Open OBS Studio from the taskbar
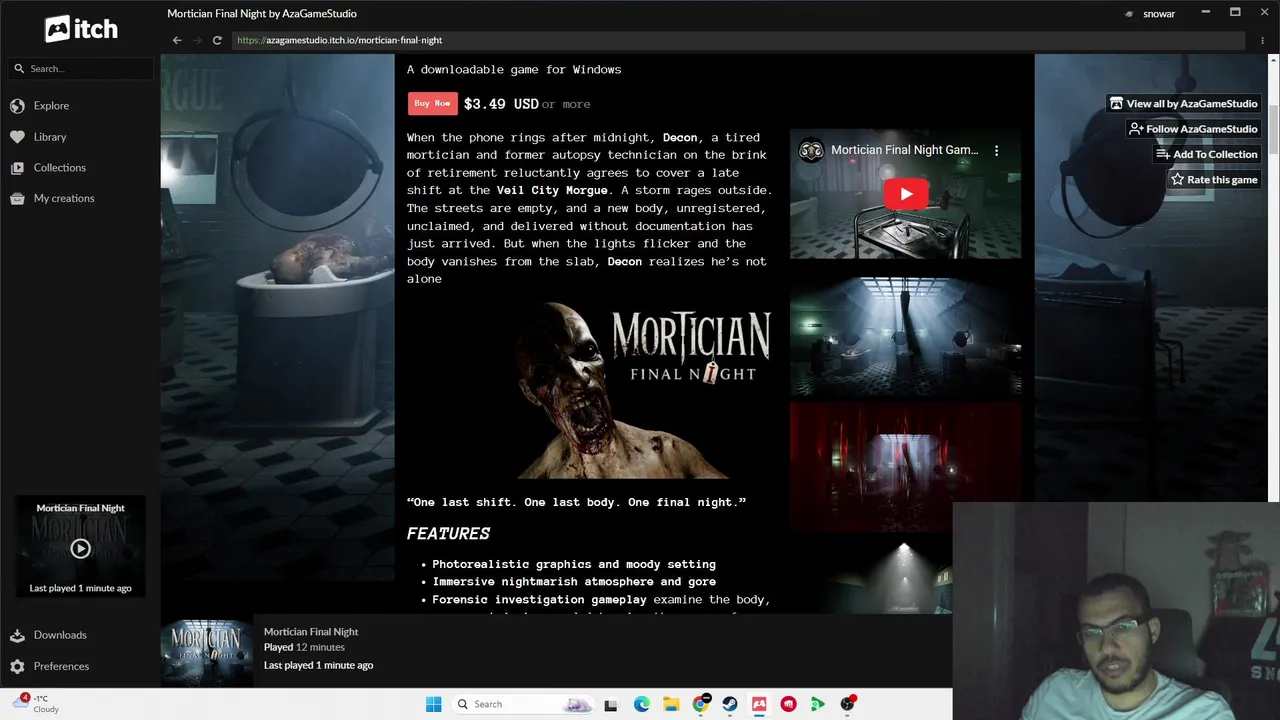 pos(848,705)
